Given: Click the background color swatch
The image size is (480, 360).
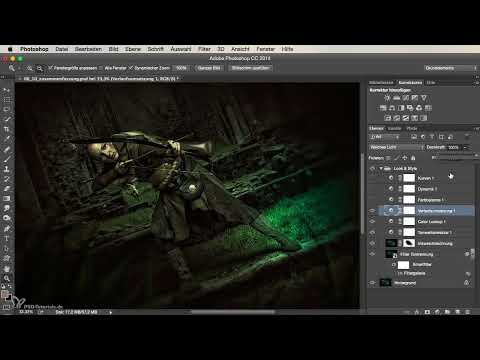Looking at the screenshot, I should click(9, 298).
